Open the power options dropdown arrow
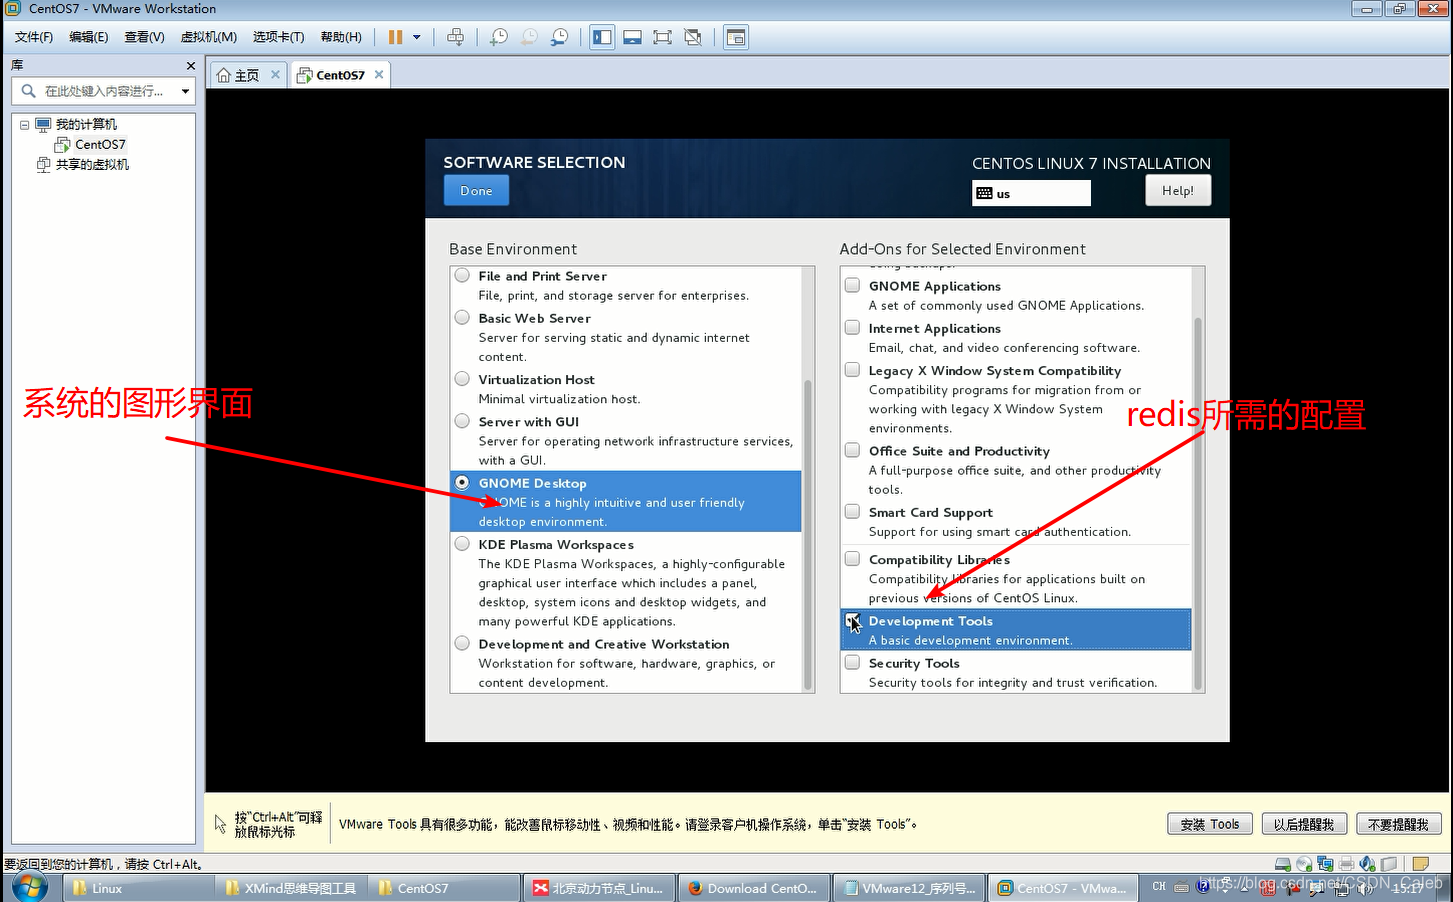The image size is (1453, 902). (417, 37)
